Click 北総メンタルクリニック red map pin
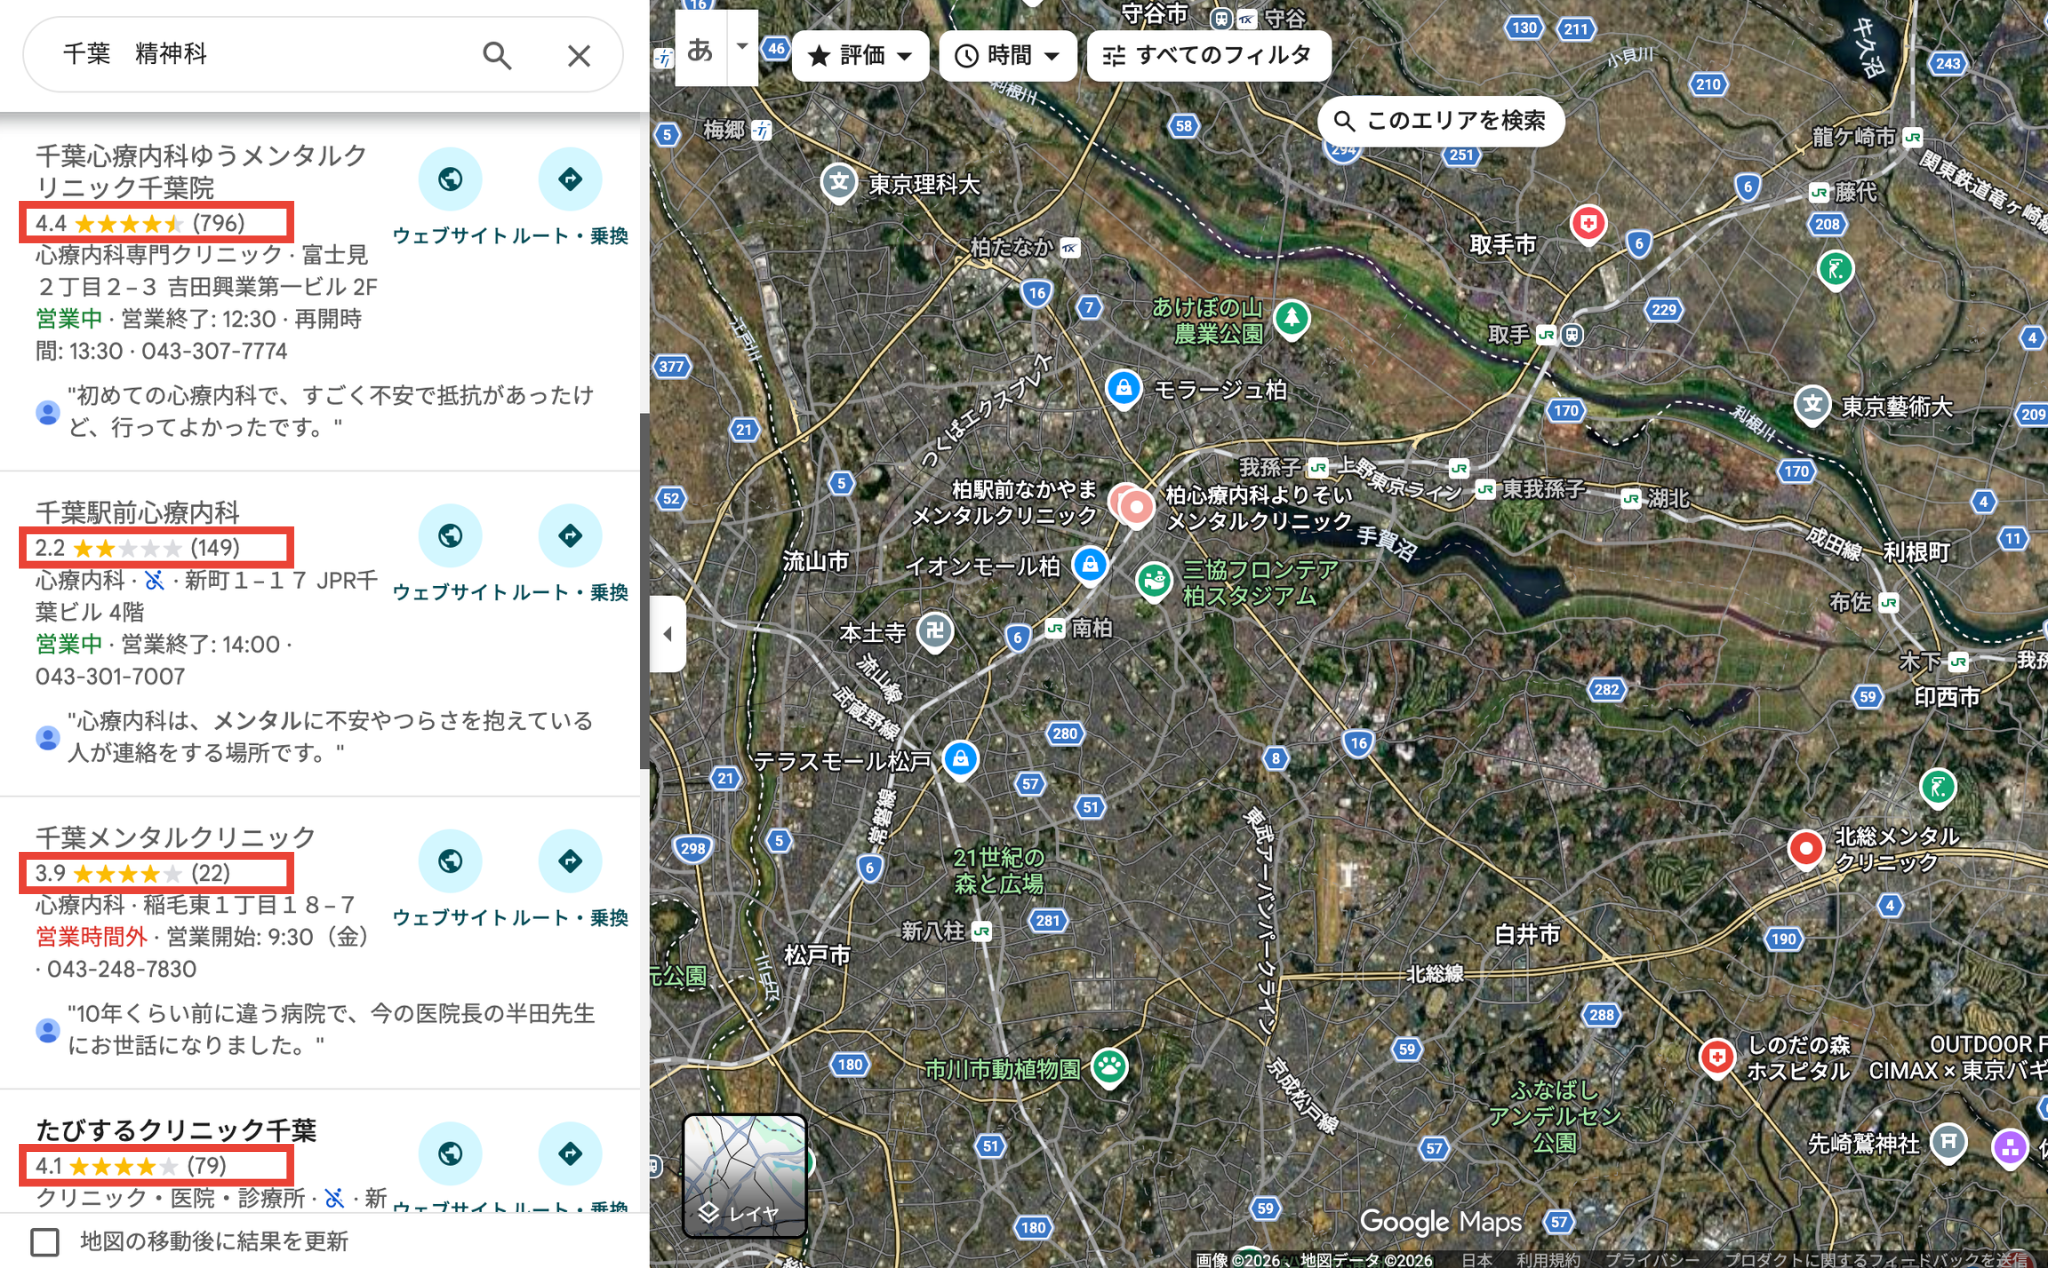The width and height of the screenshot is (2048, 1268). [x=1805, y=849]
